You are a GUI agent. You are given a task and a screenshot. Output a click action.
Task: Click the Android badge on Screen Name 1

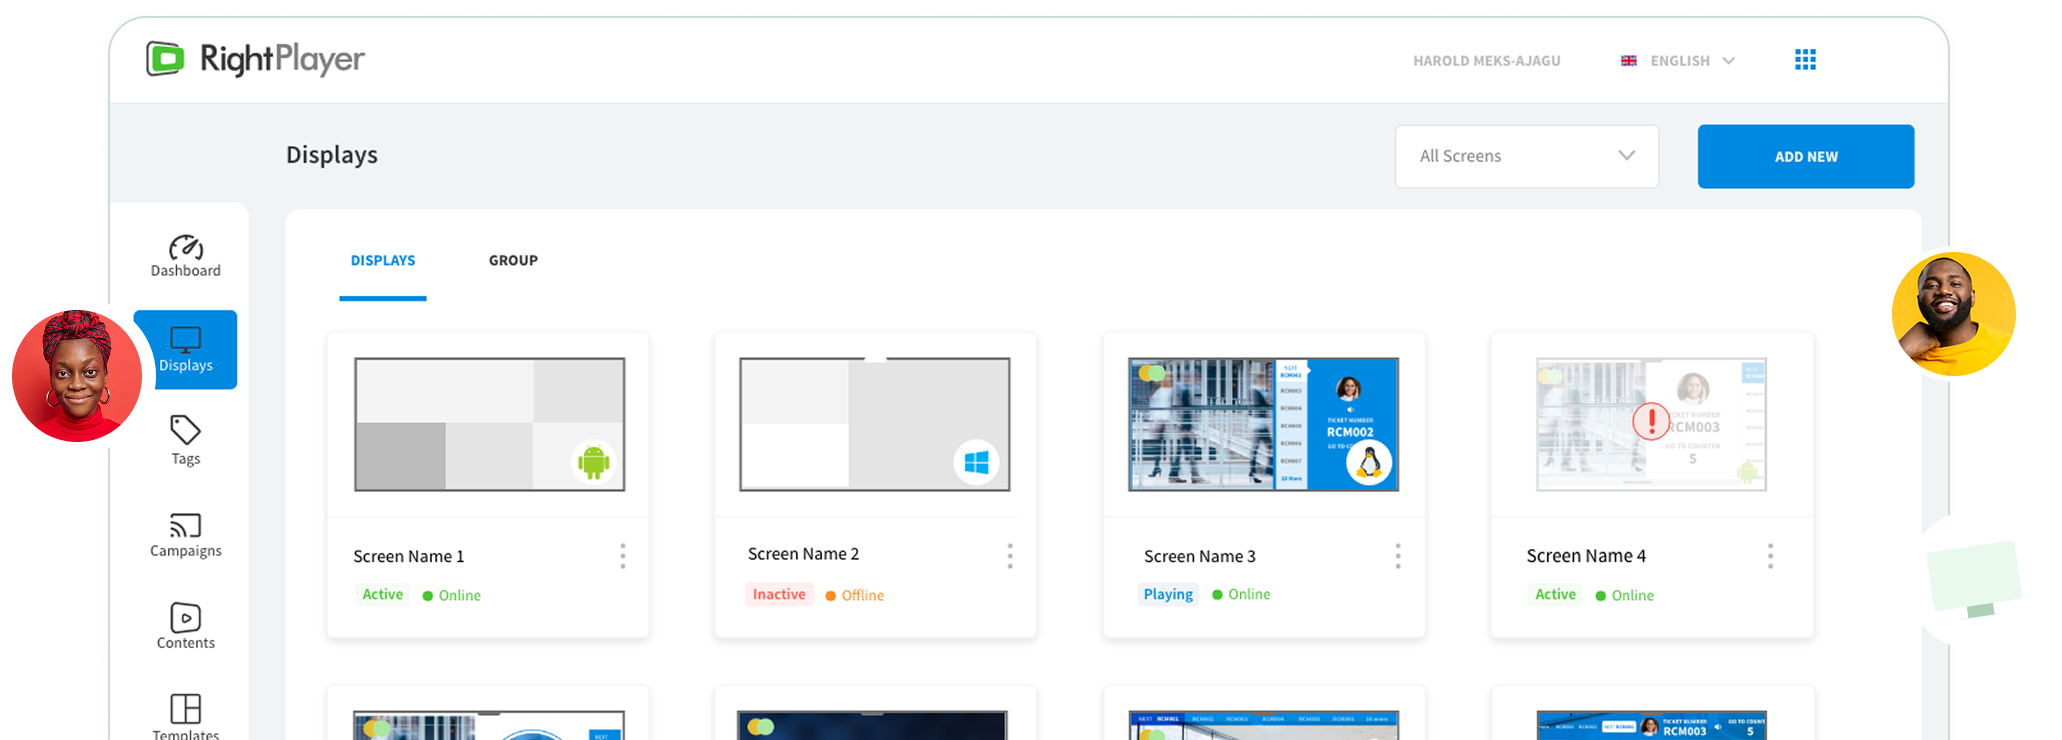tap(594, 462)
